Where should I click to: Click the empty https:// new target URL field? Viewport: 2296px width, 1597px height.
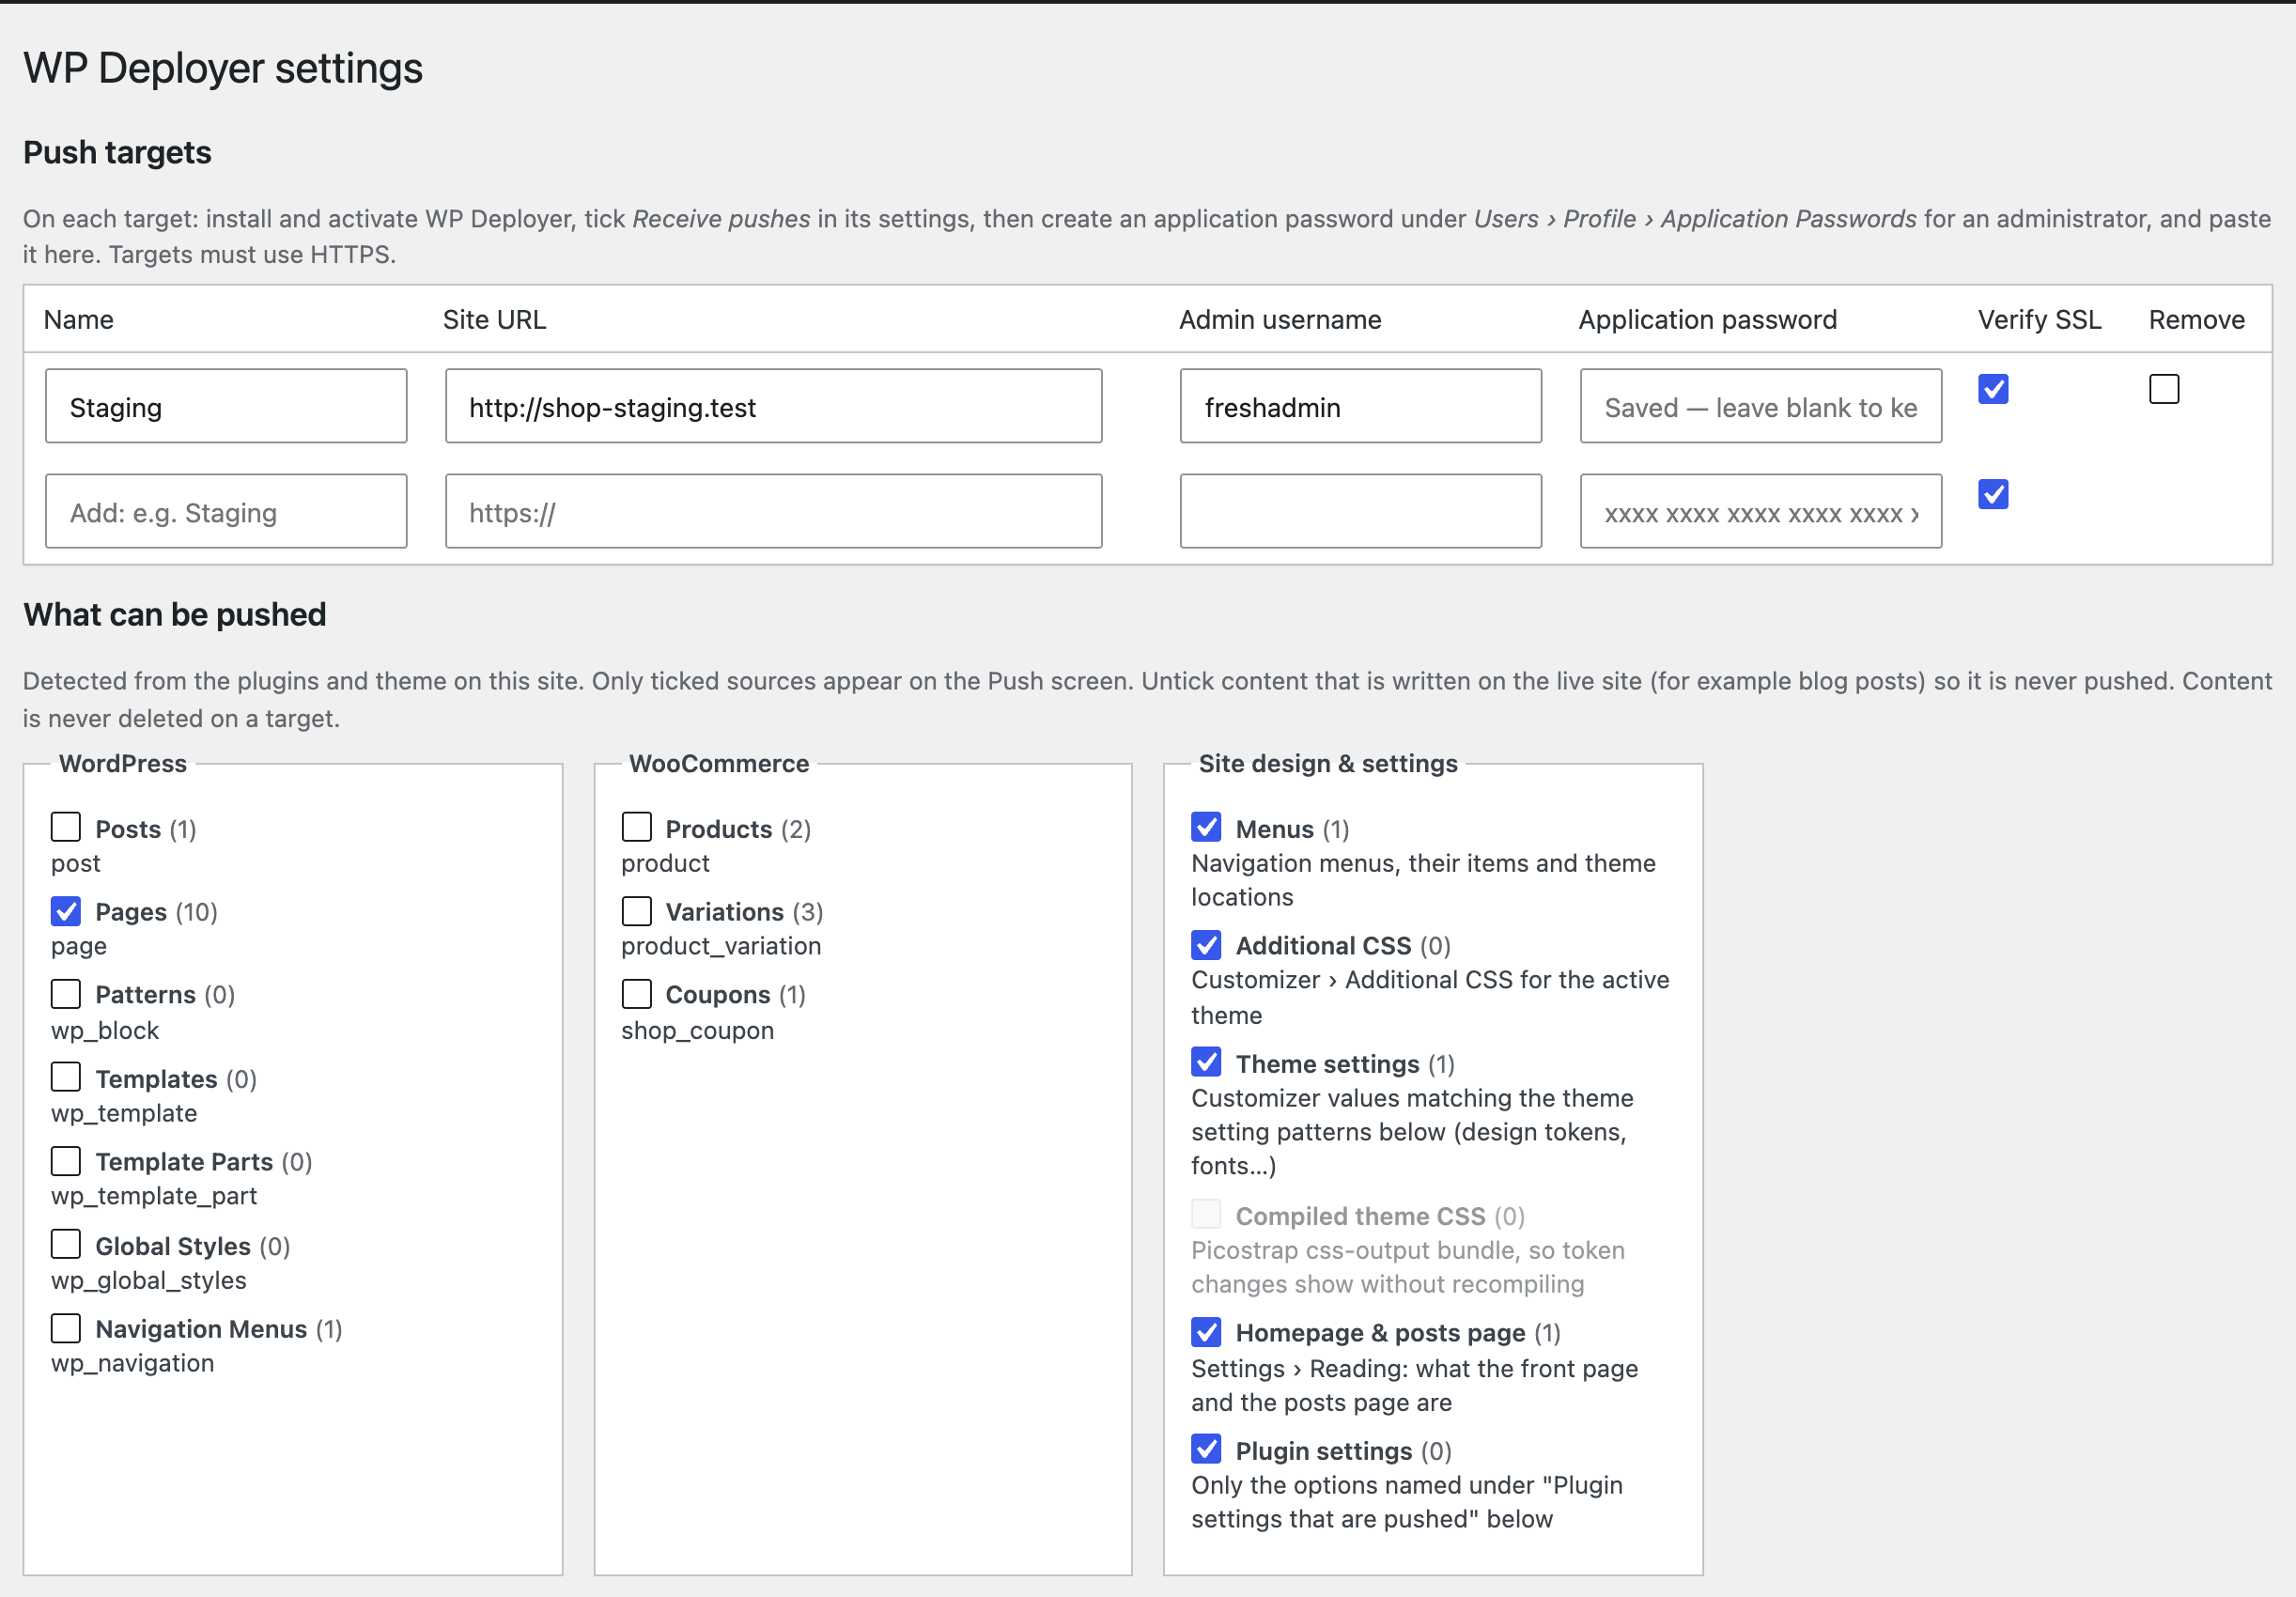773,511
